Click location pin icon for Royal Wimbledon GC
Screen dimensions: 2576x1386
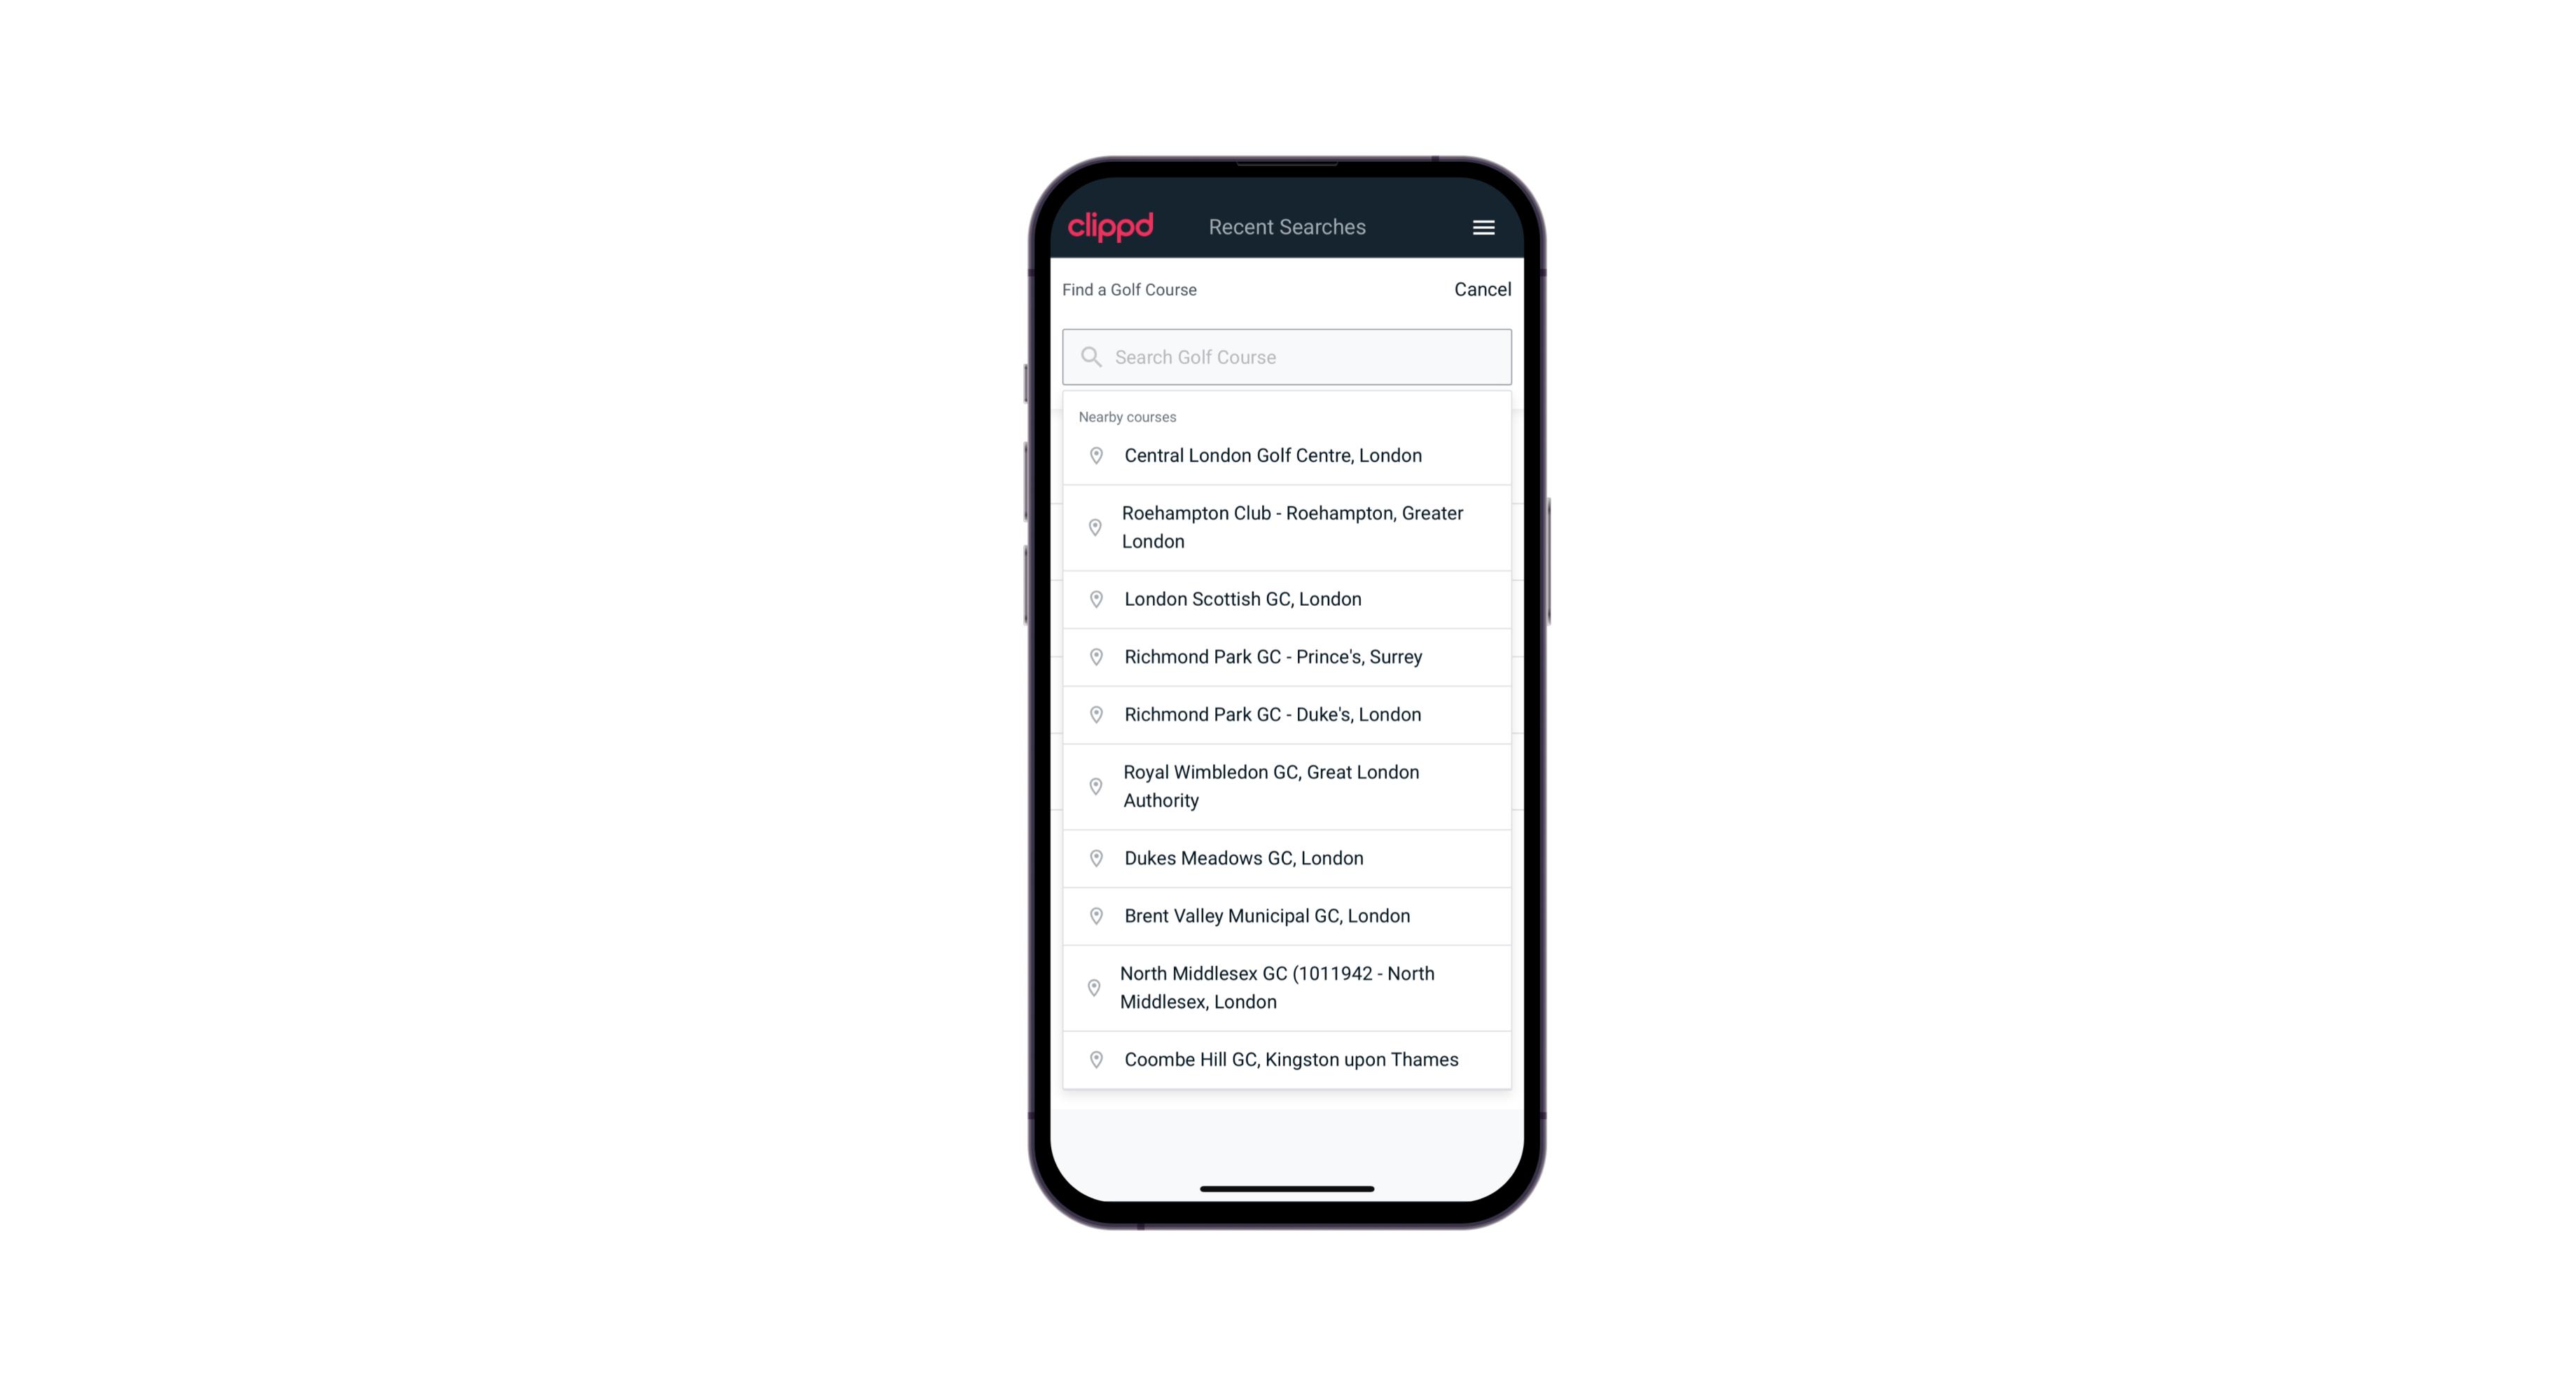pyautogui.click(x=1093, y=785)
